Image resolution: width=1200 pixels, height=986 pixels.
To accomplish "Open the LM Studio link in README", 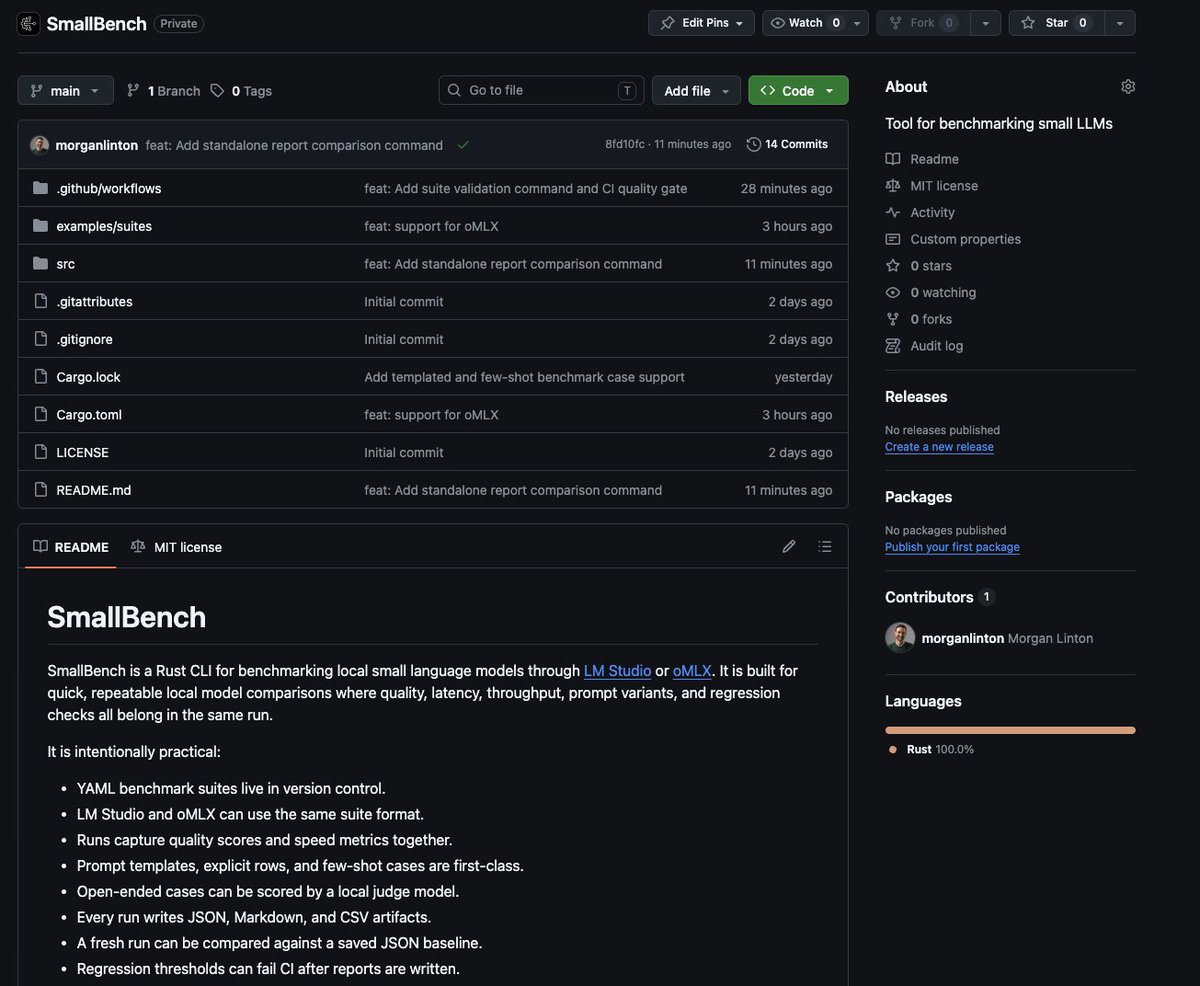I will click(617, 670).
